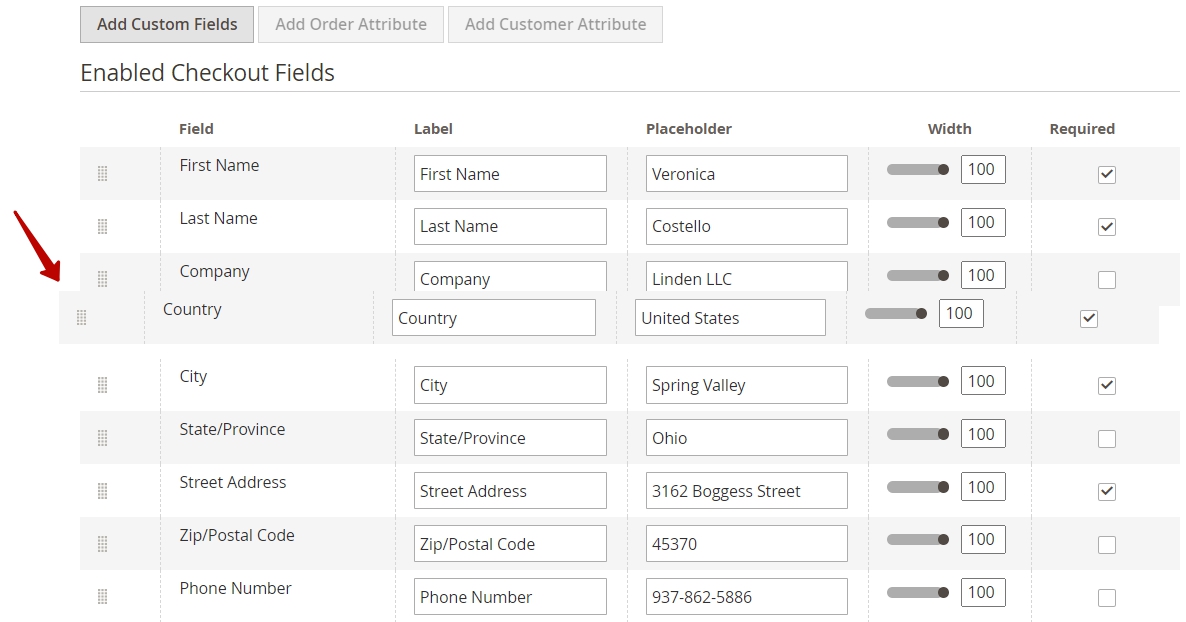Click the Street Address label input
Image resolution: width=1186 pixels, height=622 pixels.
click(x=510, y=491)
